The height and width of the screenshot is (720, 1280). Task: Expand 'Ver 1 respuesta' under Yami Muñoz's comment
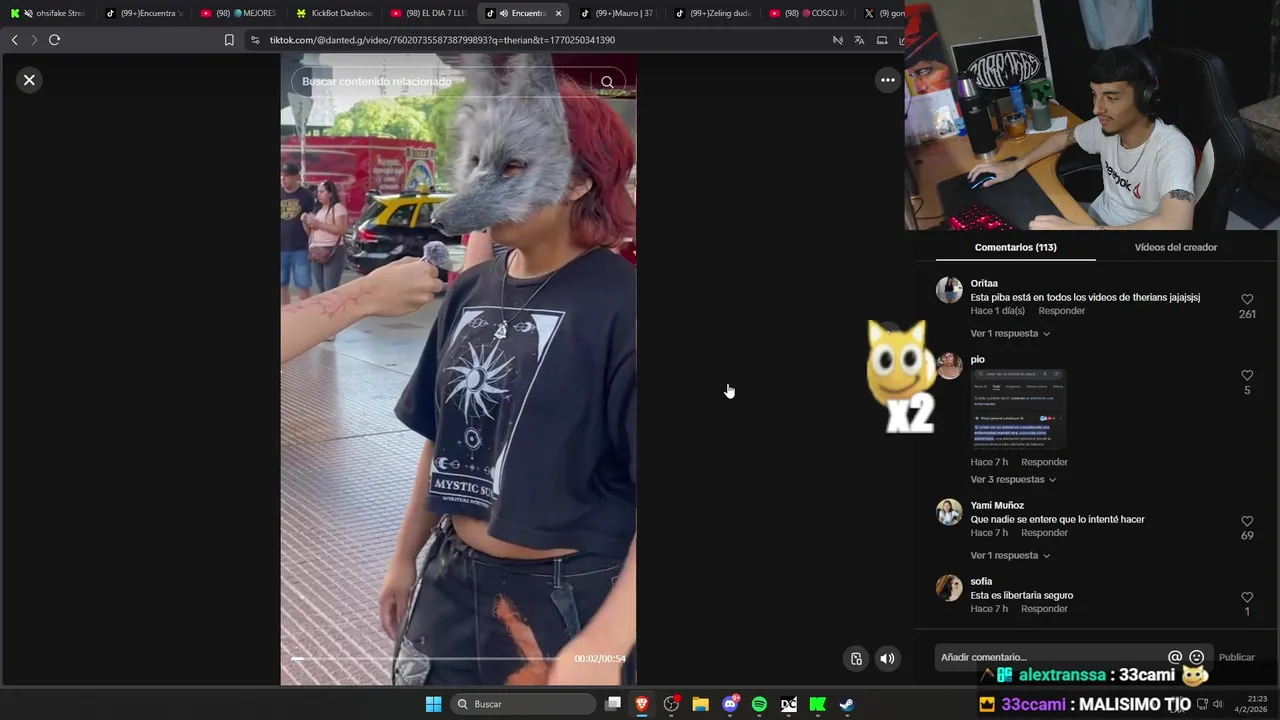pyautogui.click(x=1010, y=555)
